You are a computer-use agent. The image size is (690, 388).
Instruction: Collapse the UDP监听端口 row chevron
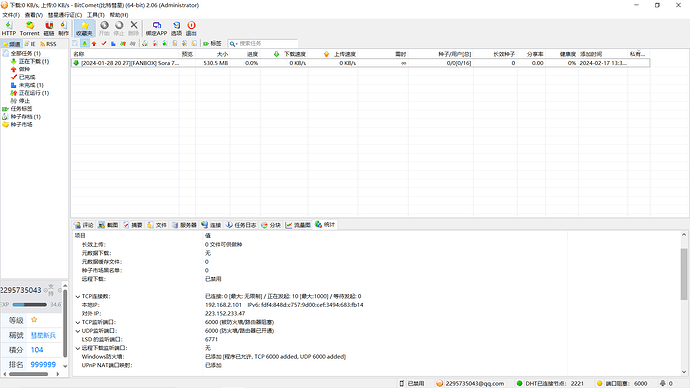tap(77, 331)
